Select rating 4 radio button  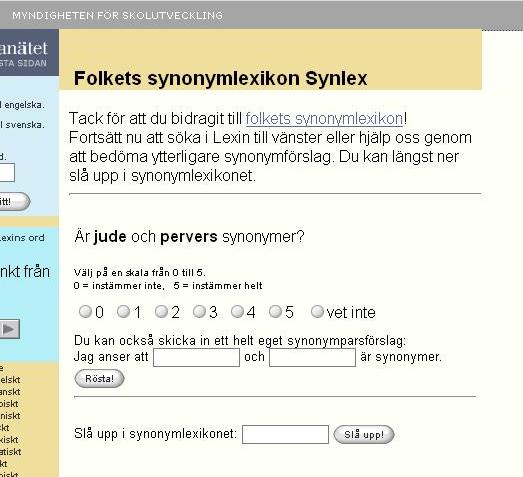[237, 312]
